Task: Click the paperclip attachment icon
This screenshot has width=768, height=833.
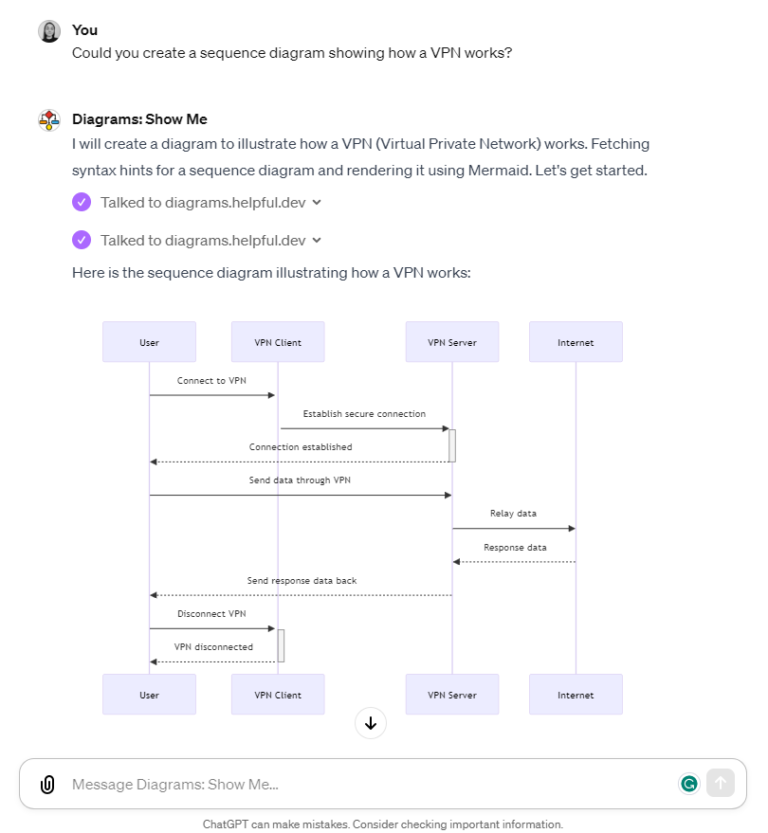Action: [46, 784]
